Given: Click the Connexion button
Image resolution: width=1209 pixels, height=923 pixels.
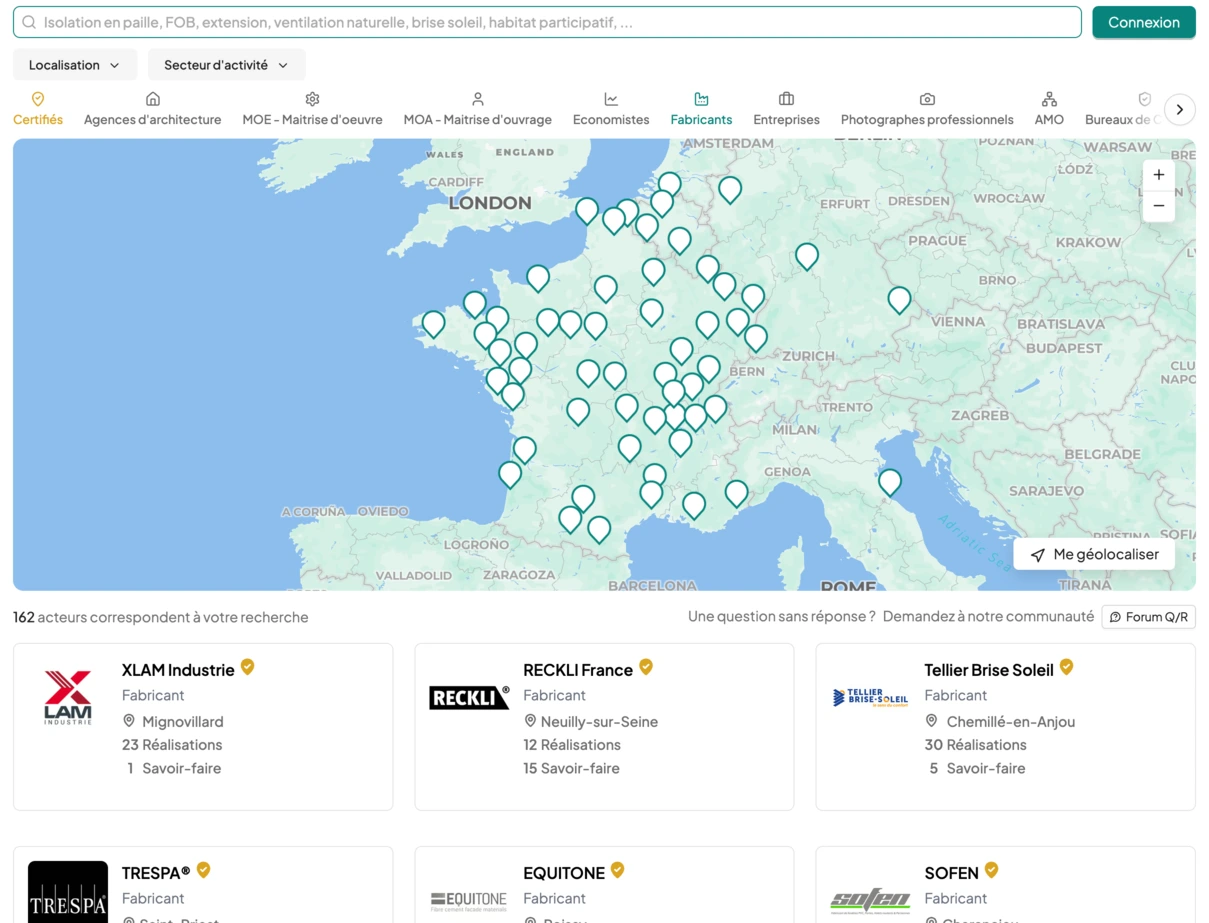Looking at the screenshot, I should coord(1144,22).
